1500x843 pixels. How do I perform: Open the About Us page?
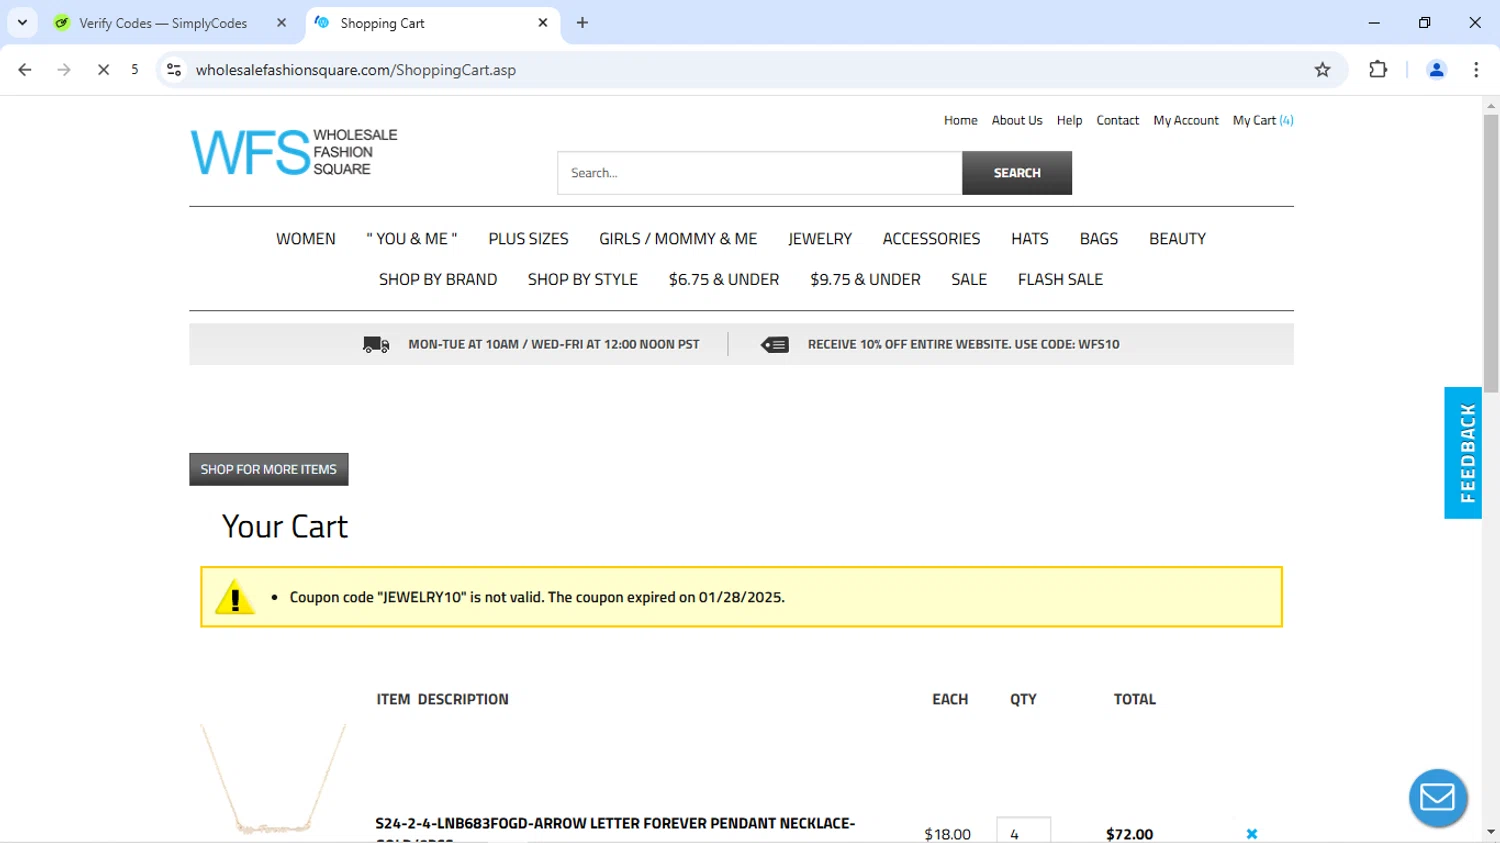click(1017, 120)
